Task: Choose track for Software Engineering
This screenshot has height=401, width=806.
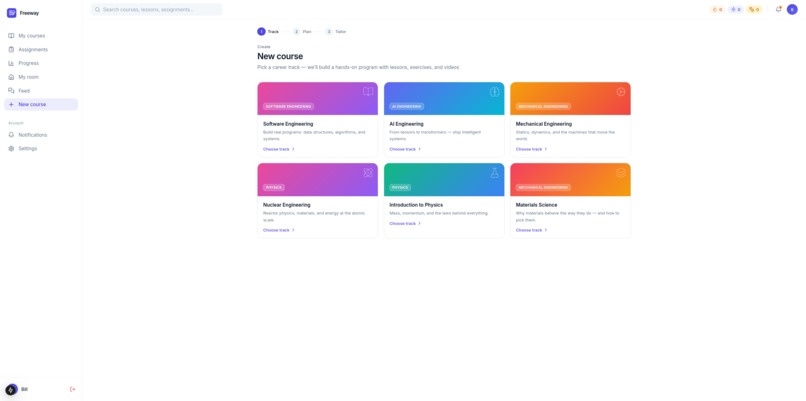Action: click(x=279, y=149)
